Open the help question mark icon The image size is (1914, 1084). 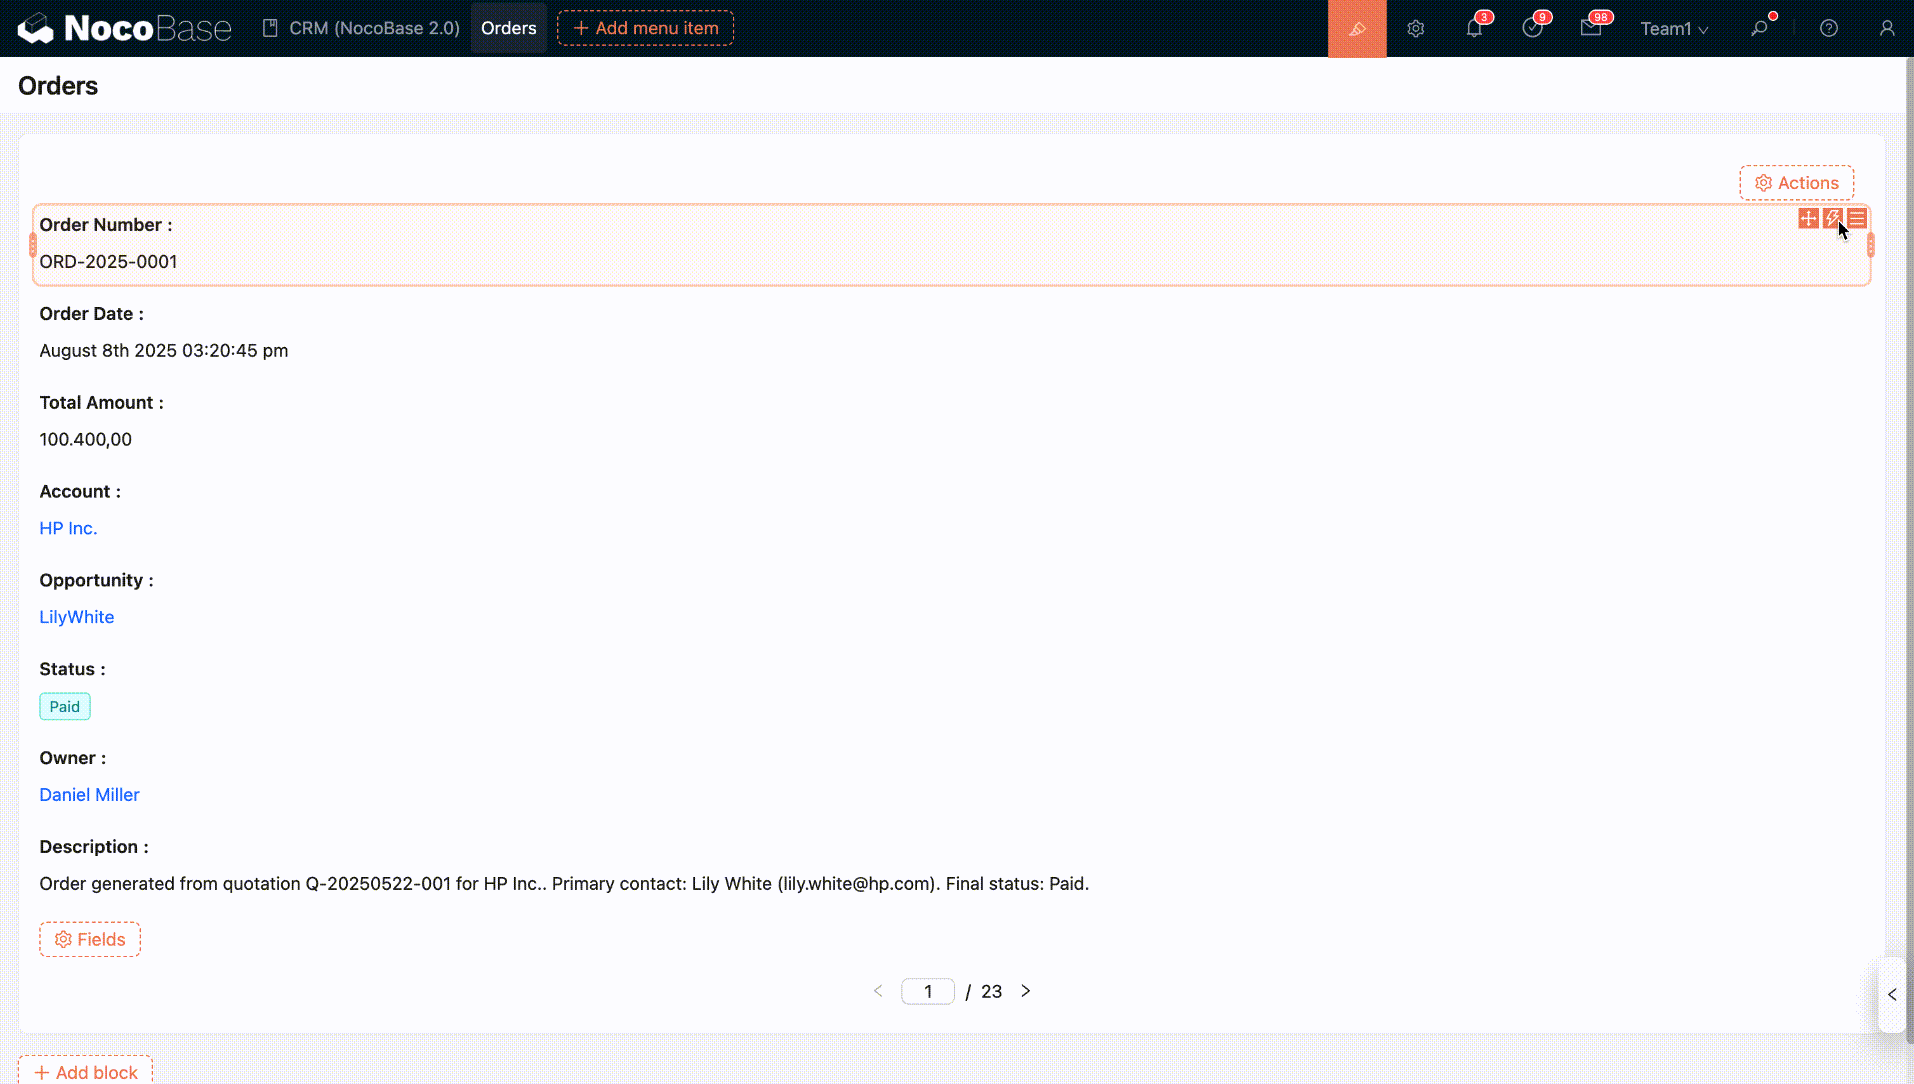(x=1828, y=28)
